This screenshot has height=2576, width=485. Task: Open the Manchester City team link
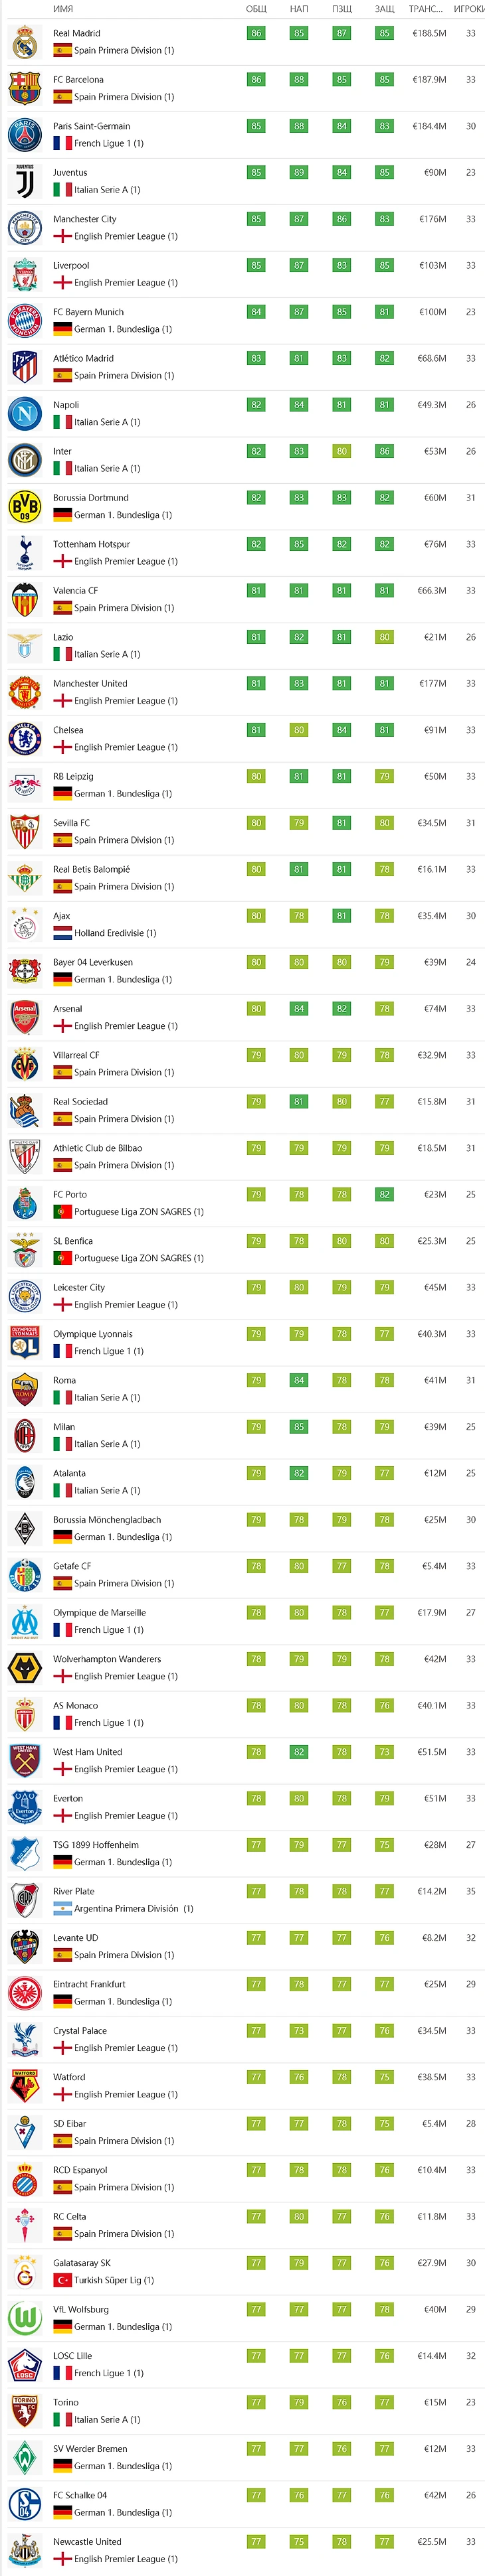85,219
